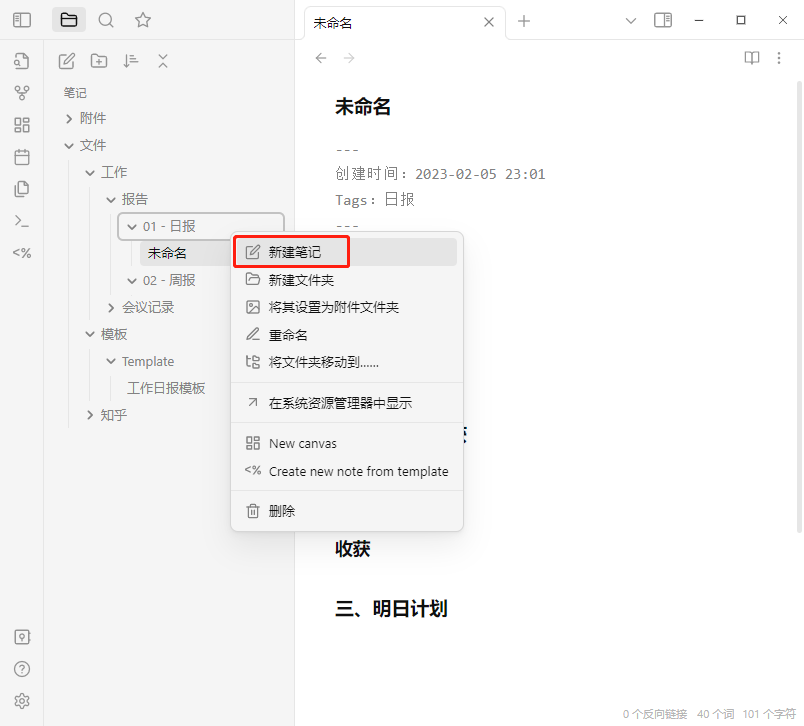Select 新建笔记 from context menu
804x726 pixels.
tap(295, 253)
